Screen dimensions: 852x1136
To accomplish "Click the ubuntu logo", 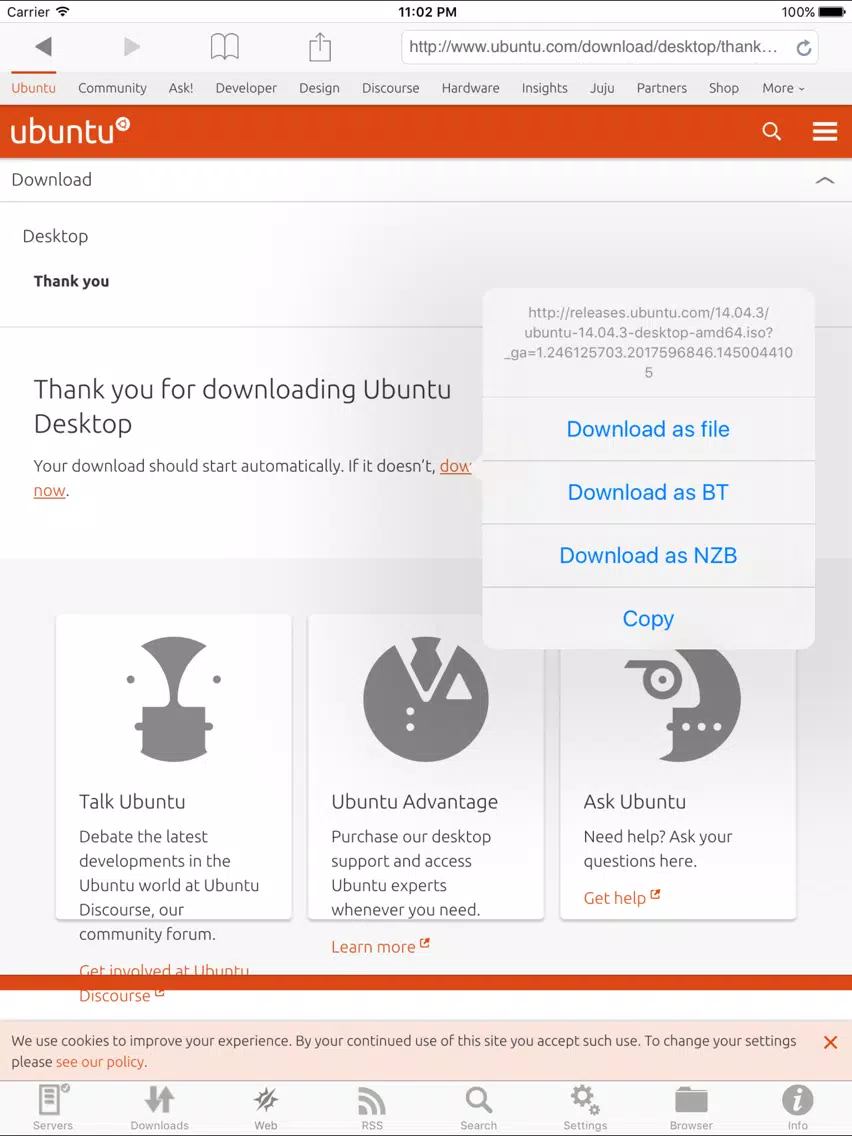I will pos(70,131).
